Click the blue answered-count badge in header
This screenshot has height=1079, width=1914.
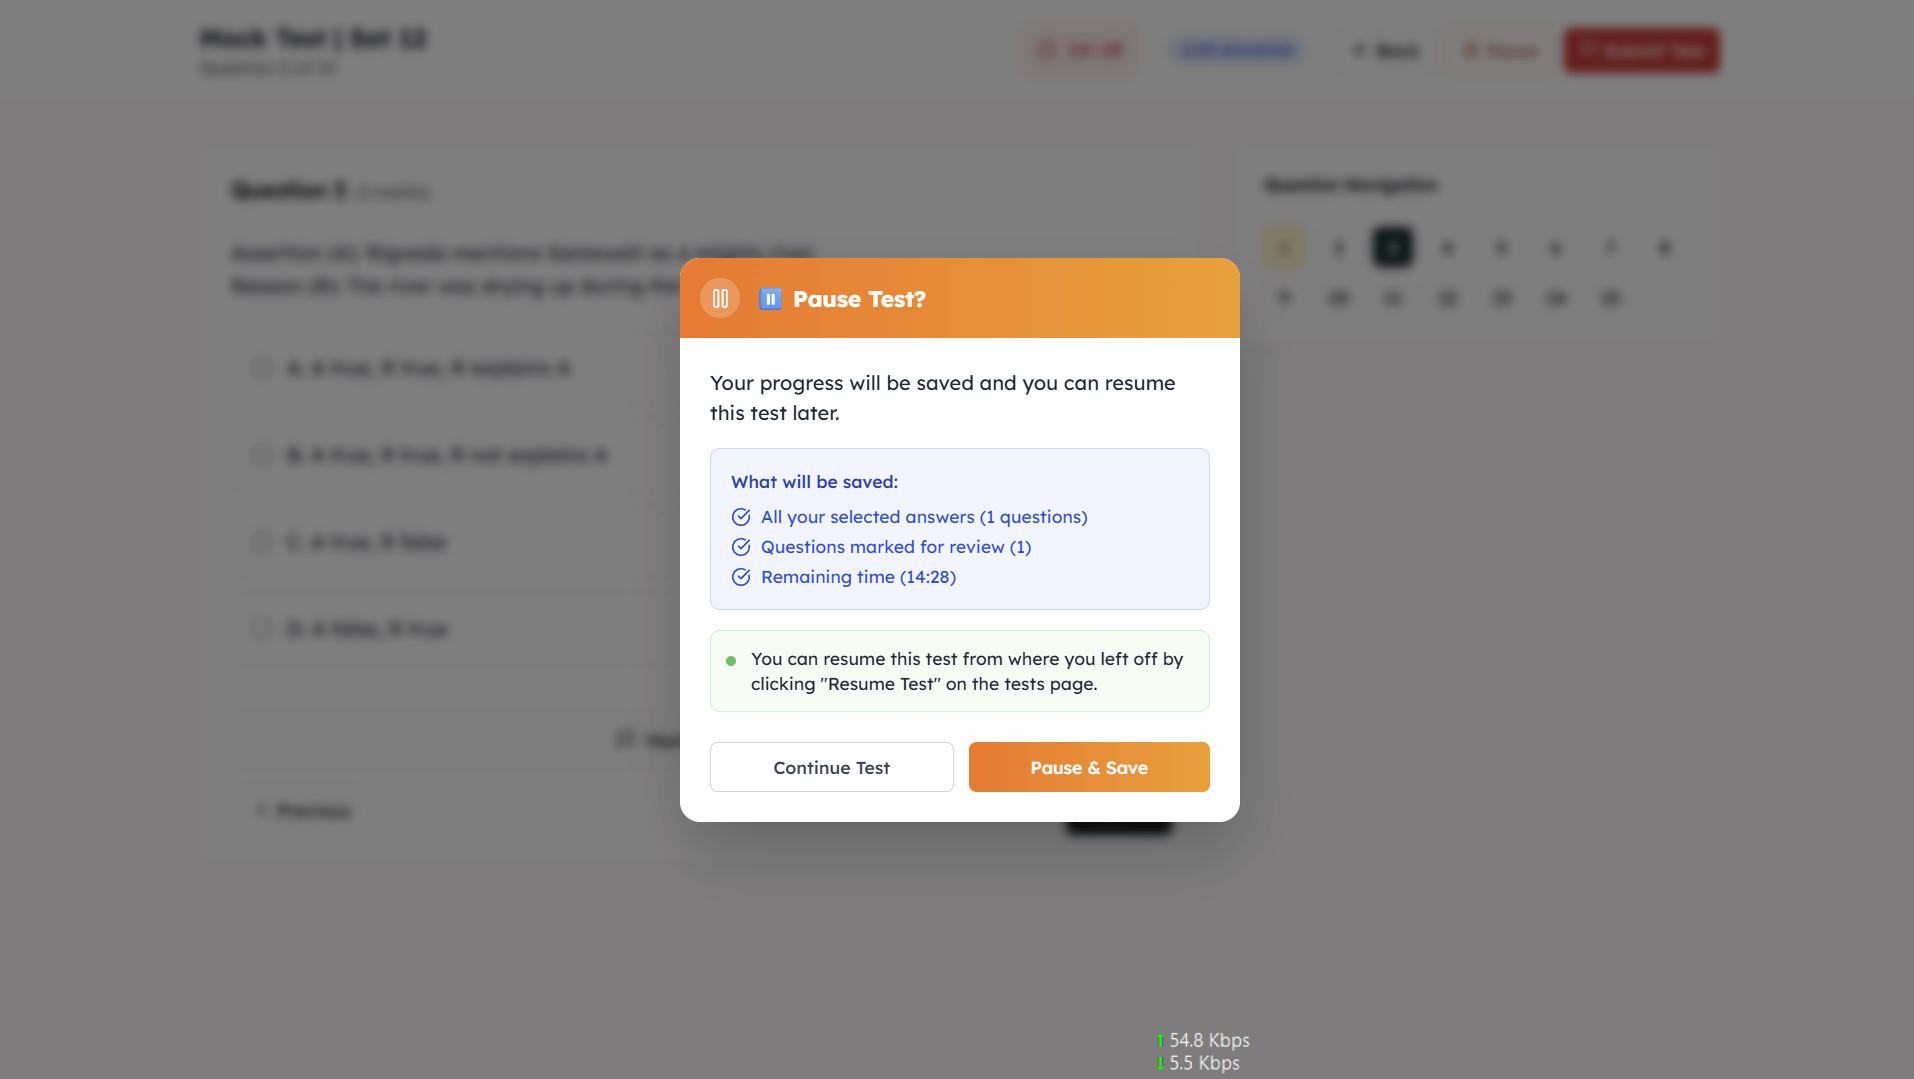[1237, 50]
